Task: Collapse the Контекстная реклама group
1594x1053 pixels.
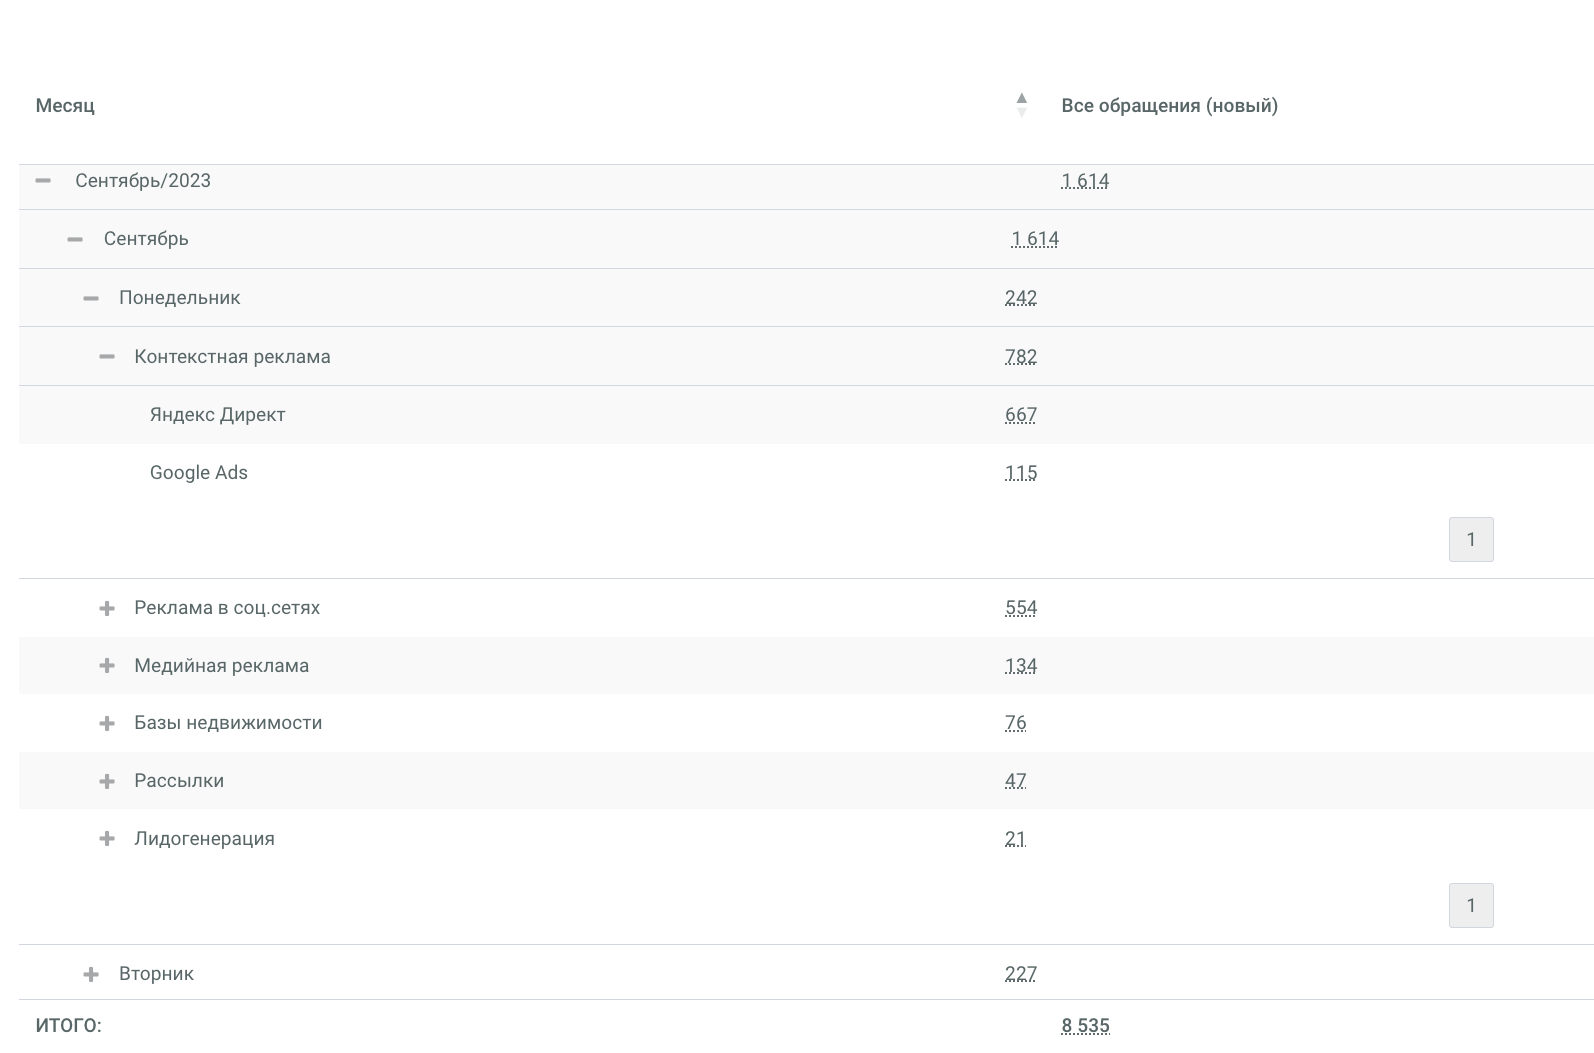Action: click(x=107, y=357)
